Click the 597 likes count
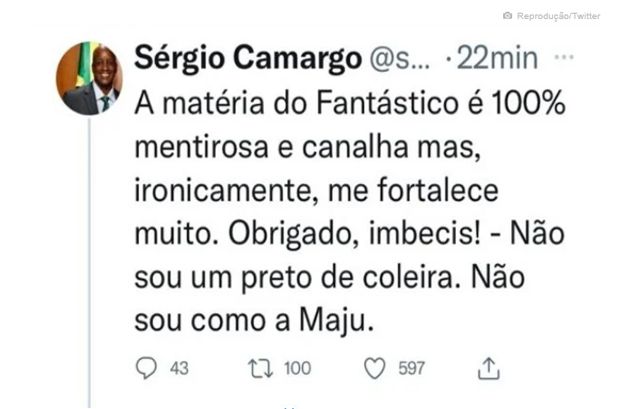620x409 pixels. pos(411,368)
